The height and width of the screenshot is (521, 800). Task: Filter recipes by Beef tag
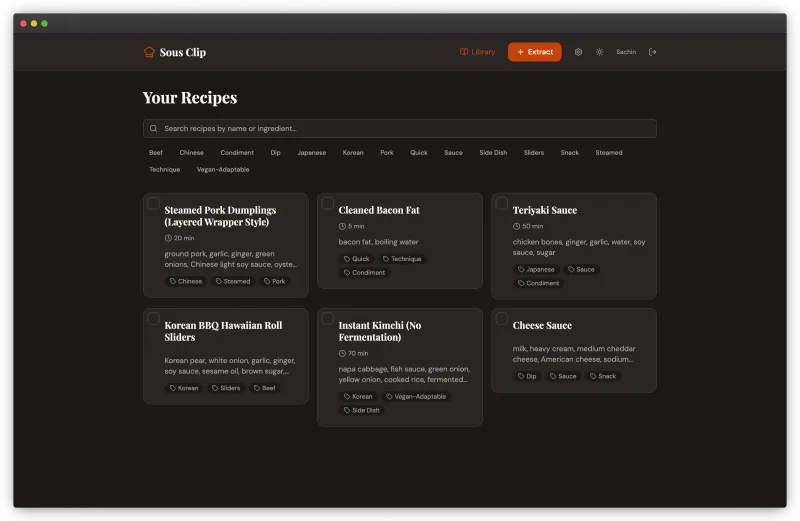156,153
